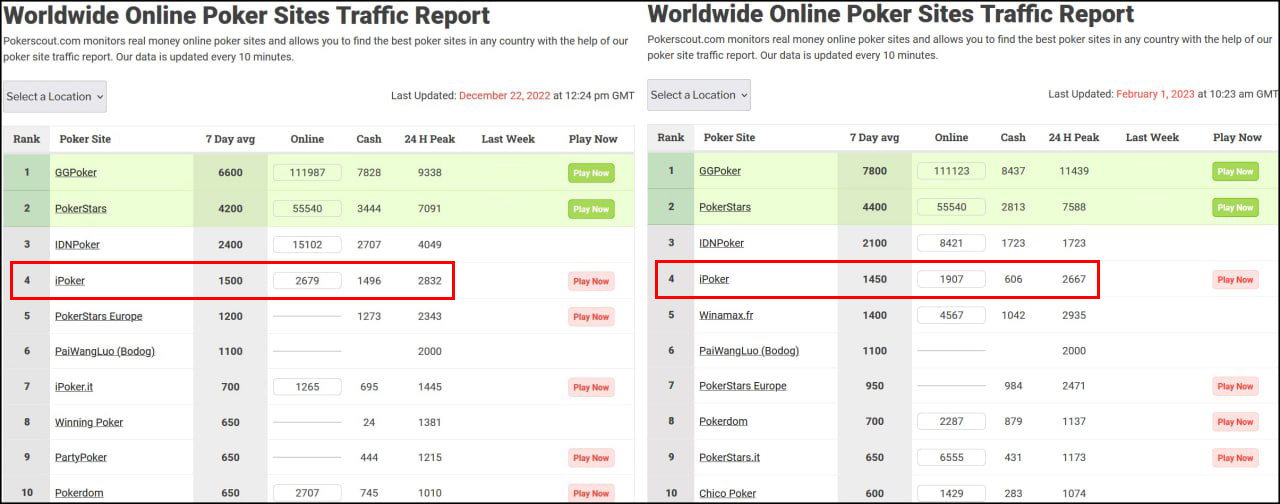Click PokerStars online field 55540 in December report
1280x504 pixels.
pyautogui.click(x=307, y=209)
